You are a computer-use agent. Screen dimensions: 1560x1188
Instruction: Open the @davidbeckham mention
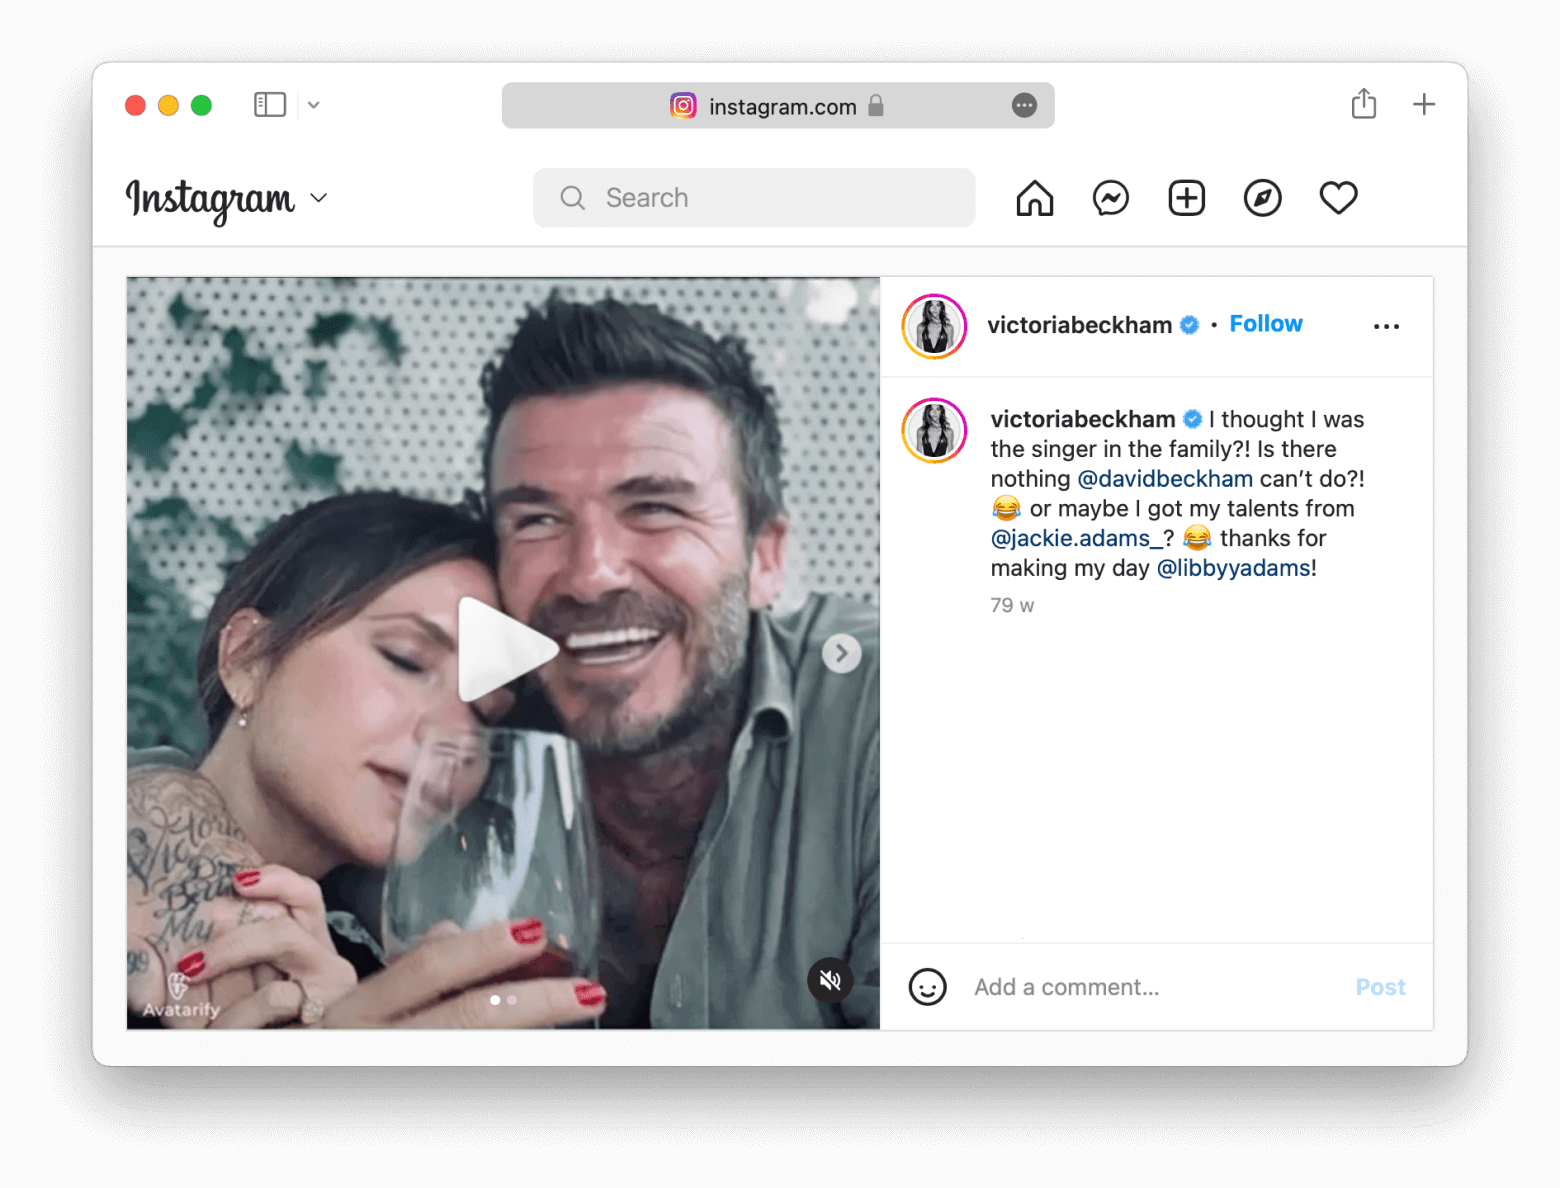pos(1165,479)
